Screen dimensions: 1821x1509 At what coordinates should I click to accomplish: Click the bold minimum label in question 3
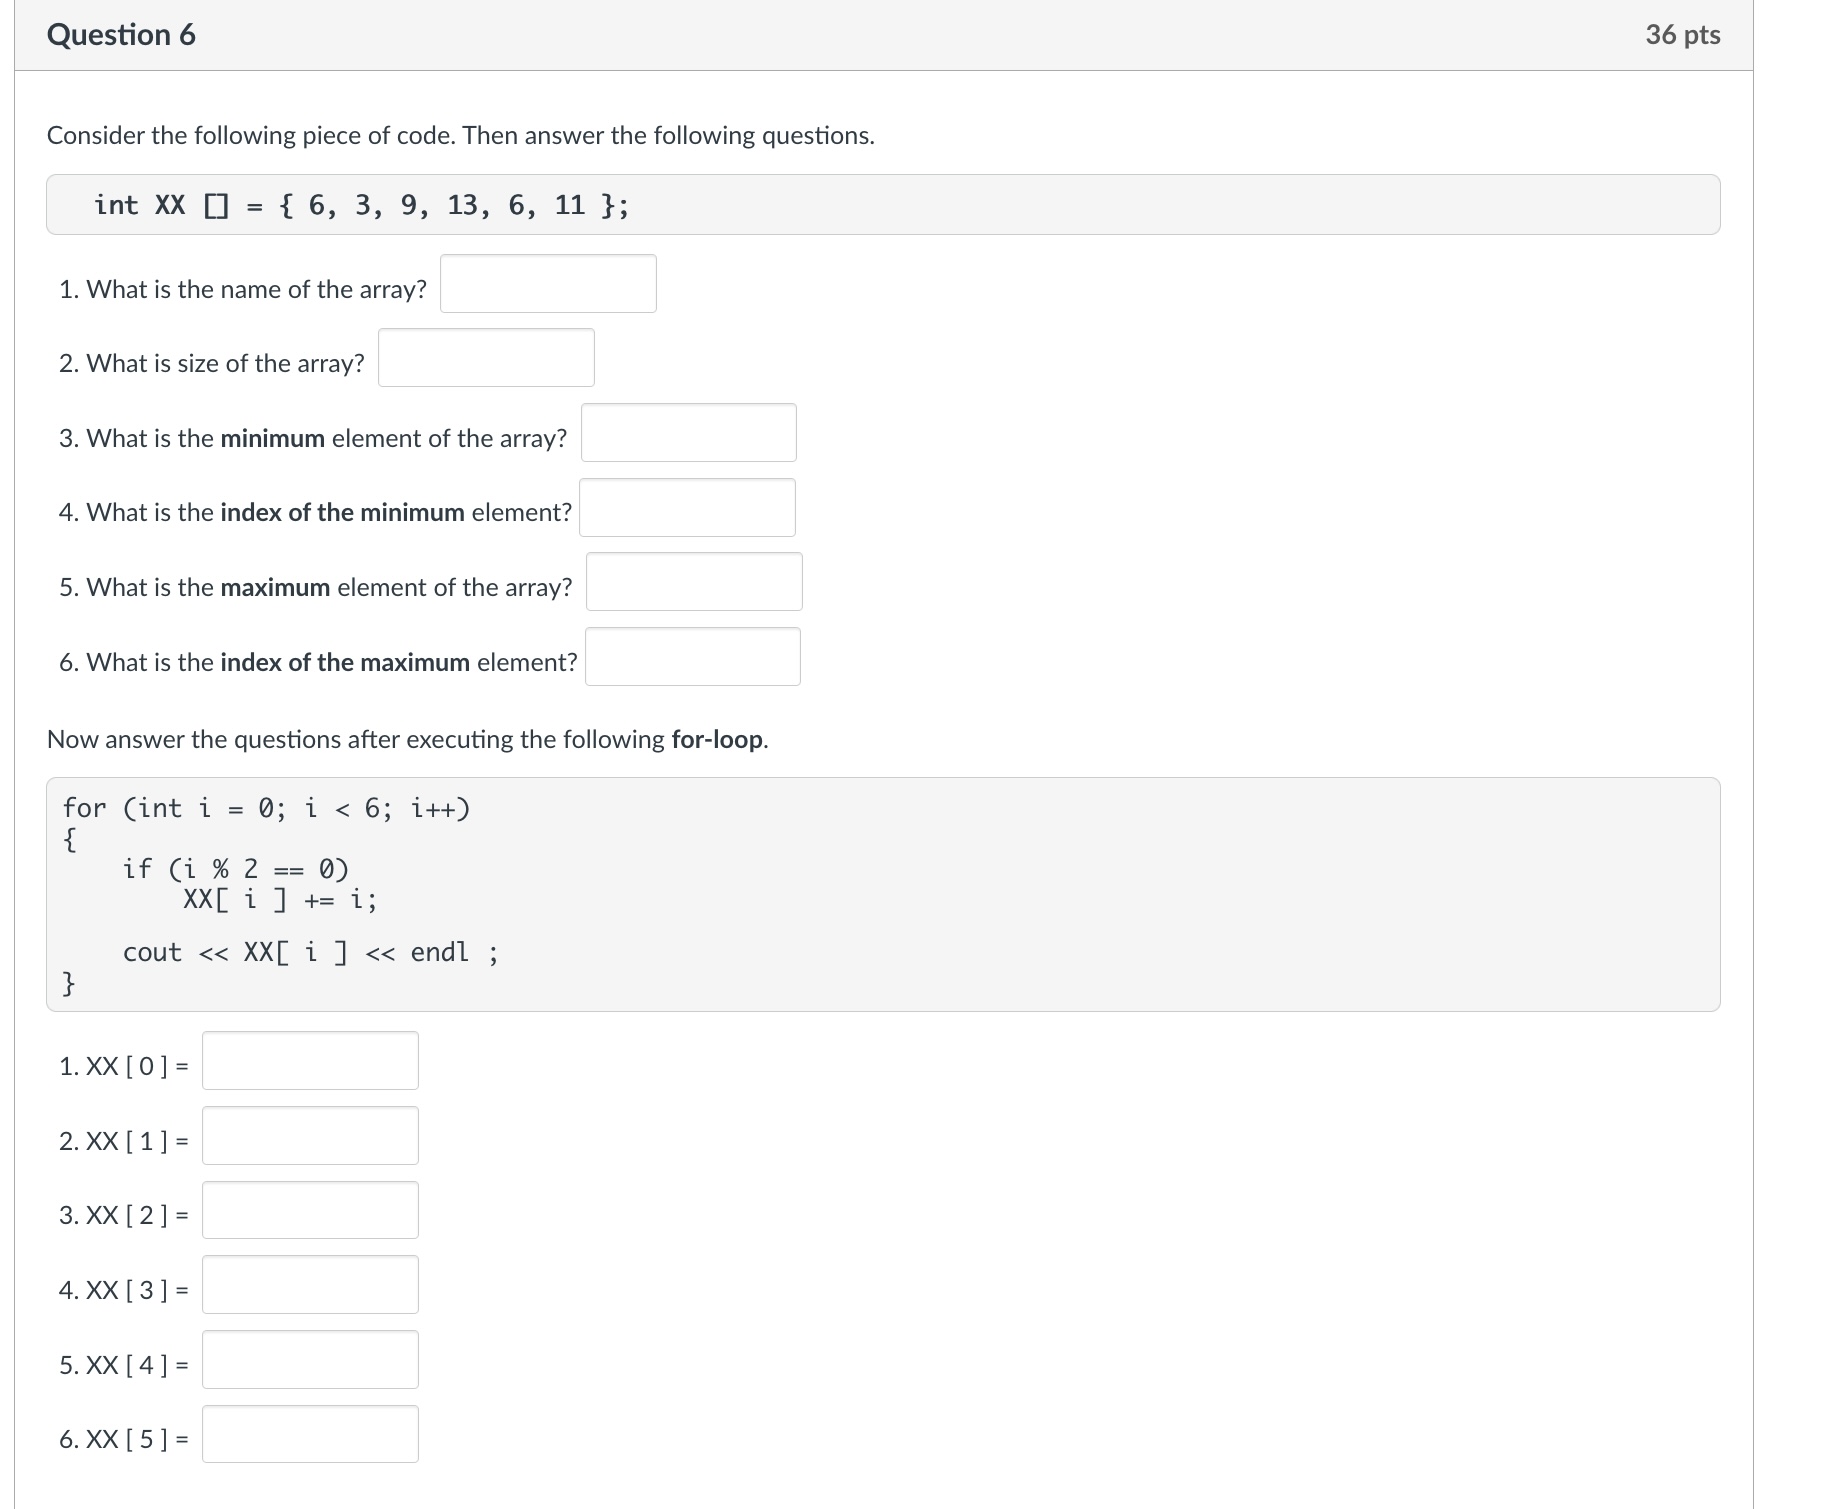[x=271, y=437]
